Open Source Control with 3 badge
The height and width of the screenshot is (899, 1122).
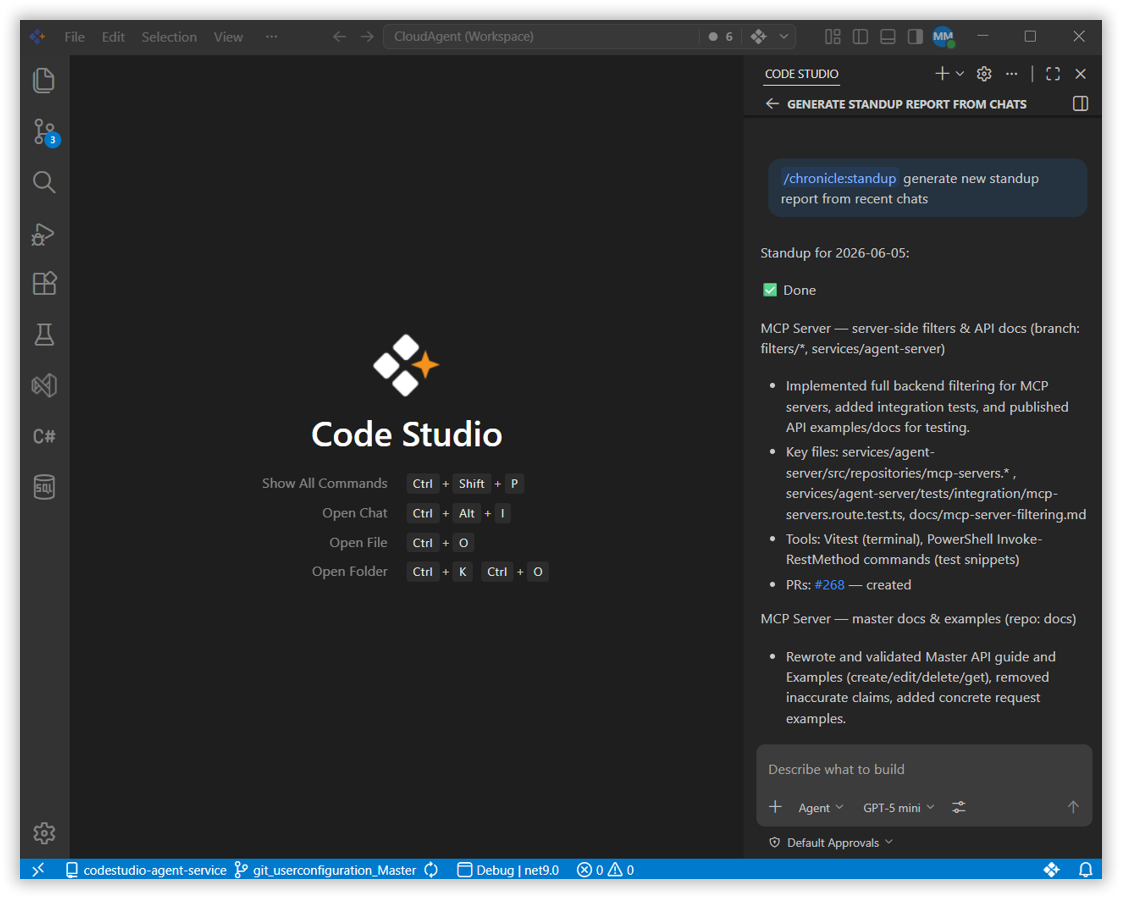pyautogui.click(x=45, y=132)
